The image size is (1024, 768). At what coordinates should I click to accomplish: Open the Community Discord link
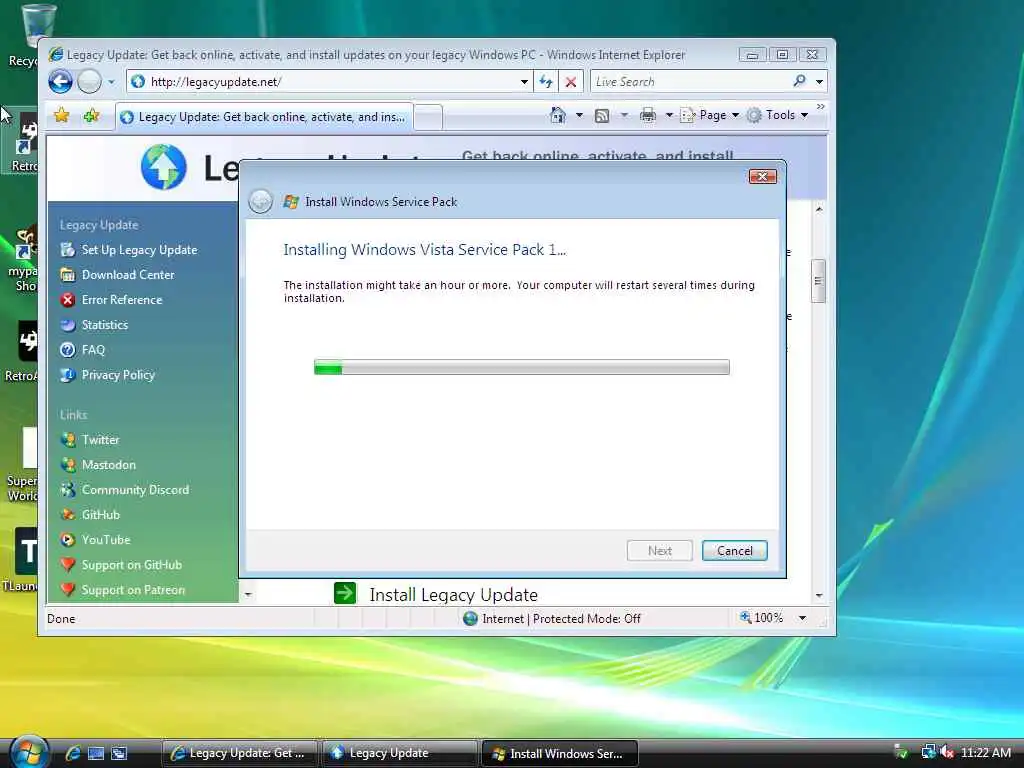click(x=135, y=490)
